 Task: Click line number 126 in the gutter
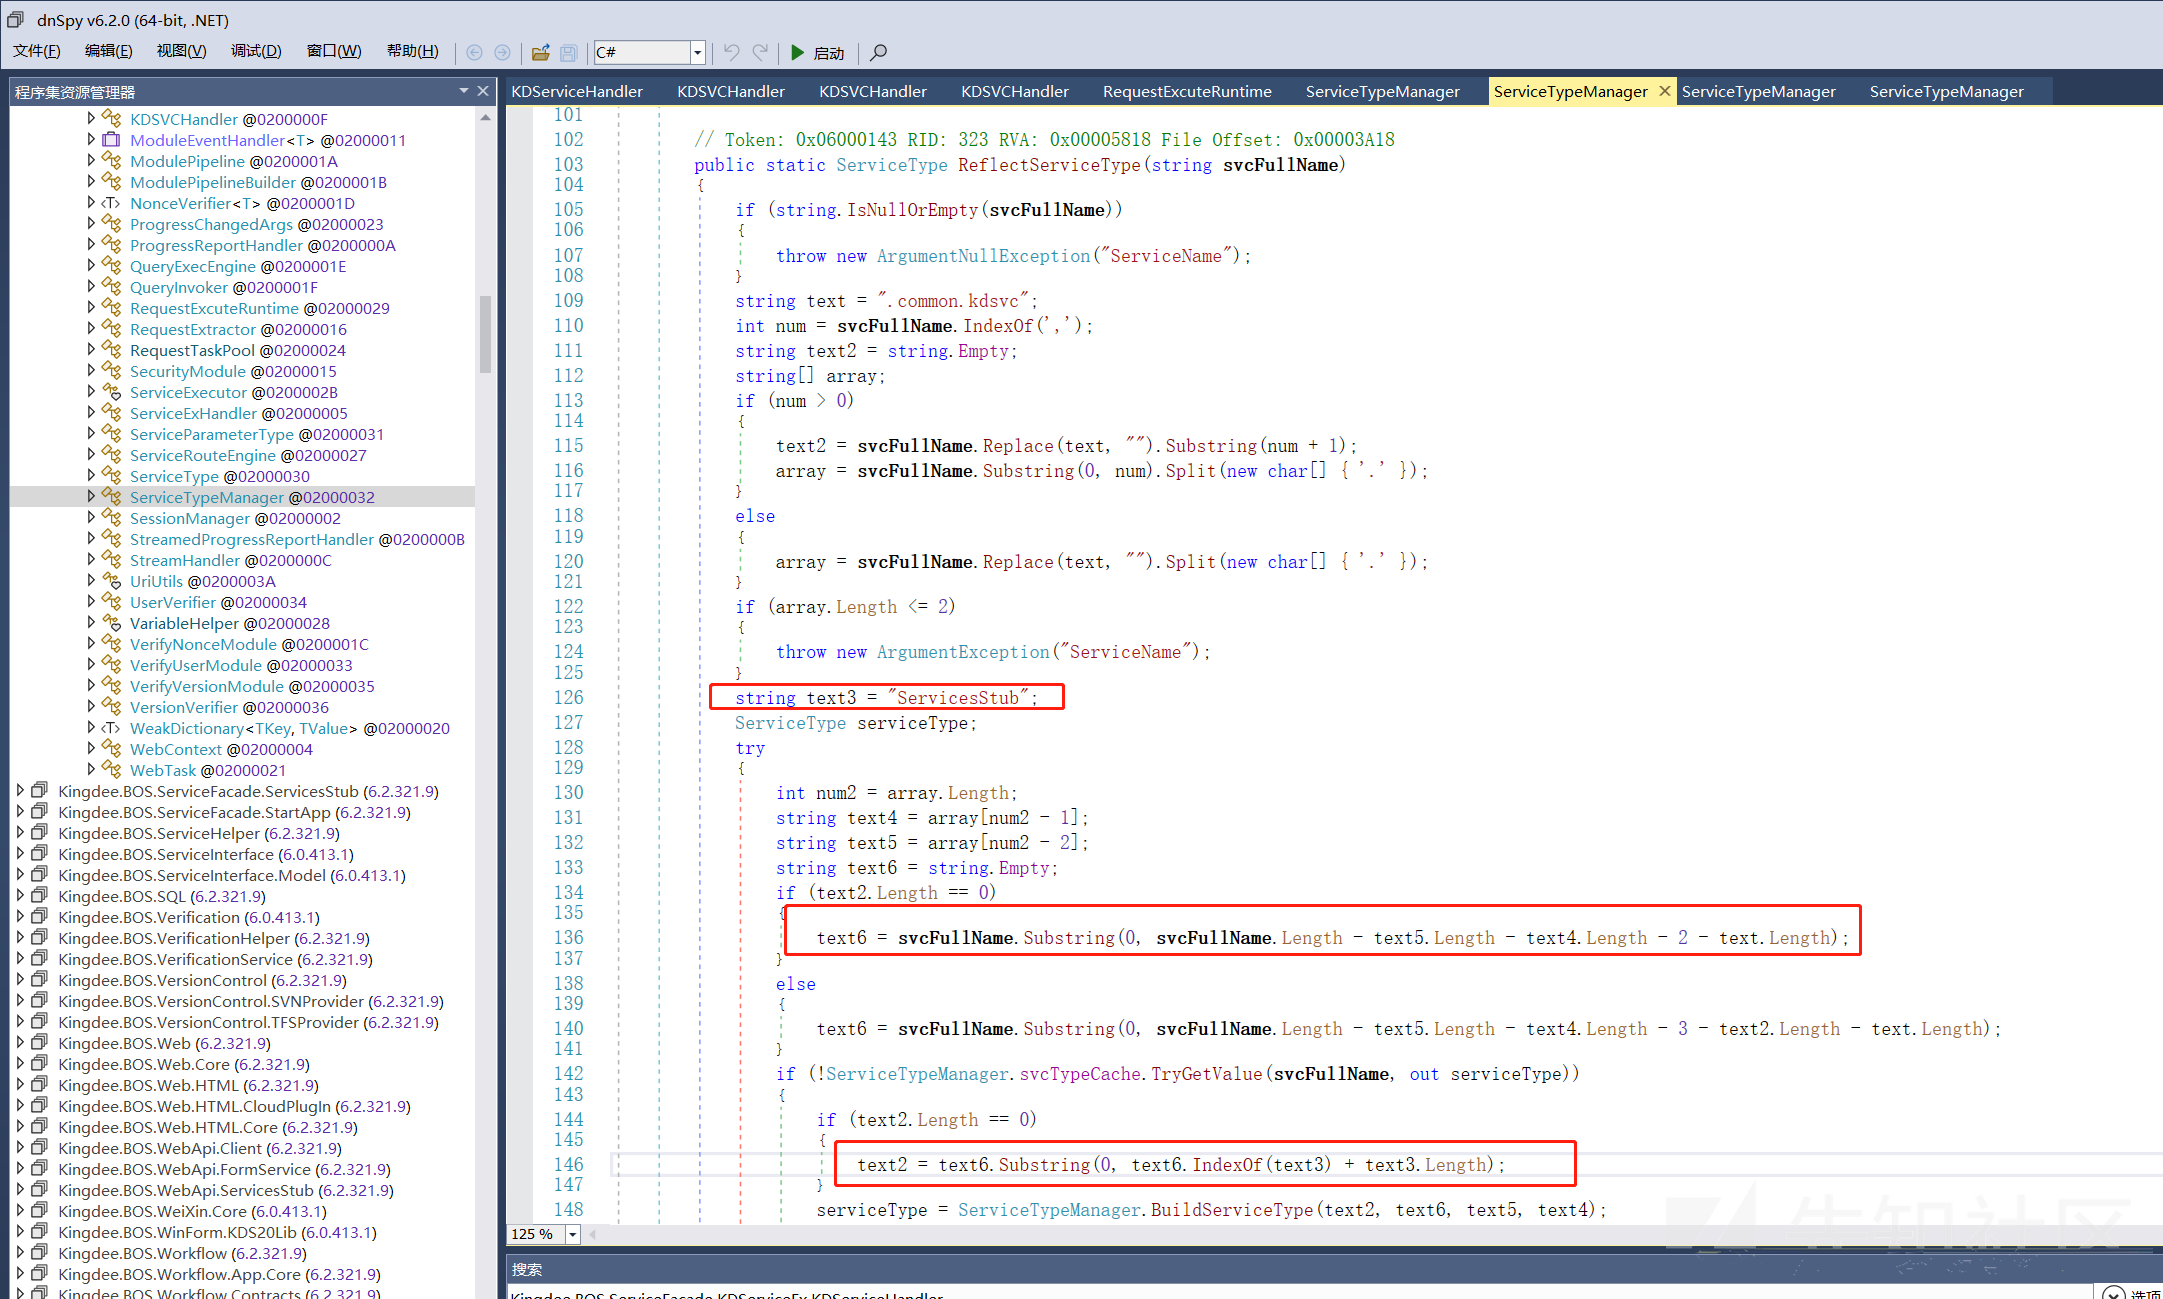pyautogui.click(x=568, y=697)
